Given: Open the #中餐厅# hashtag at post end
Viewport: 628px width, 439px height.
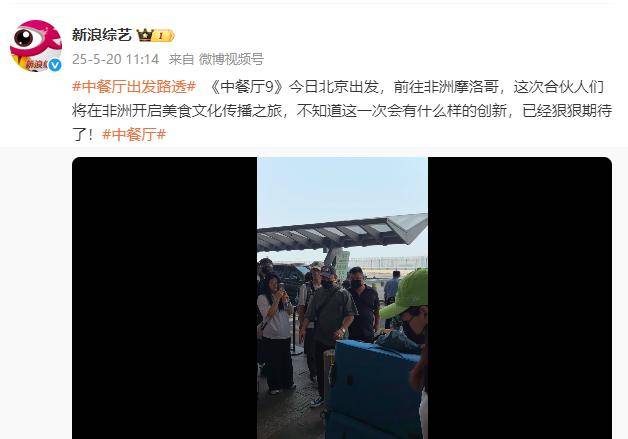Looking at the screenshot, I should click(134, 134).
